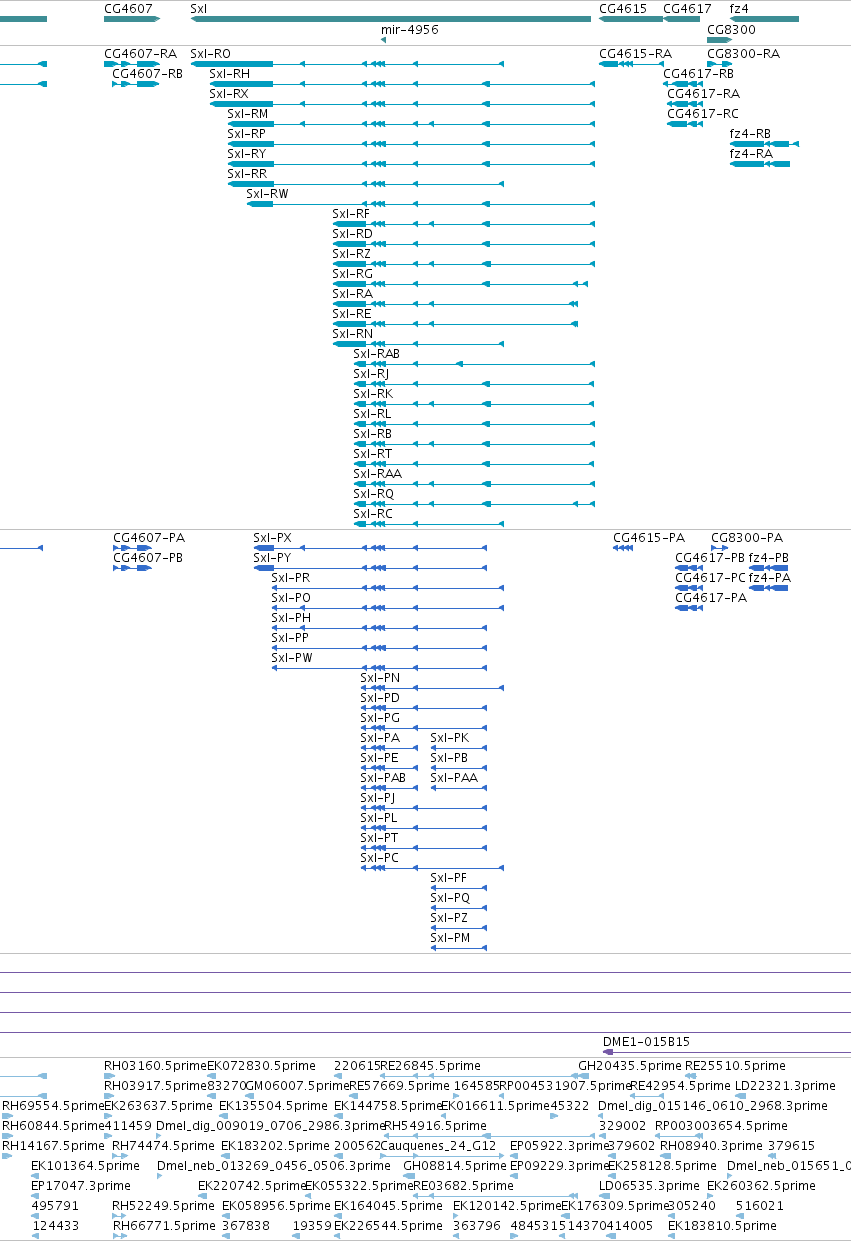The width and height of the screenshot is (851, 1241).
Task: Open transcript CG4607-RA label
Action: point(140,53)
